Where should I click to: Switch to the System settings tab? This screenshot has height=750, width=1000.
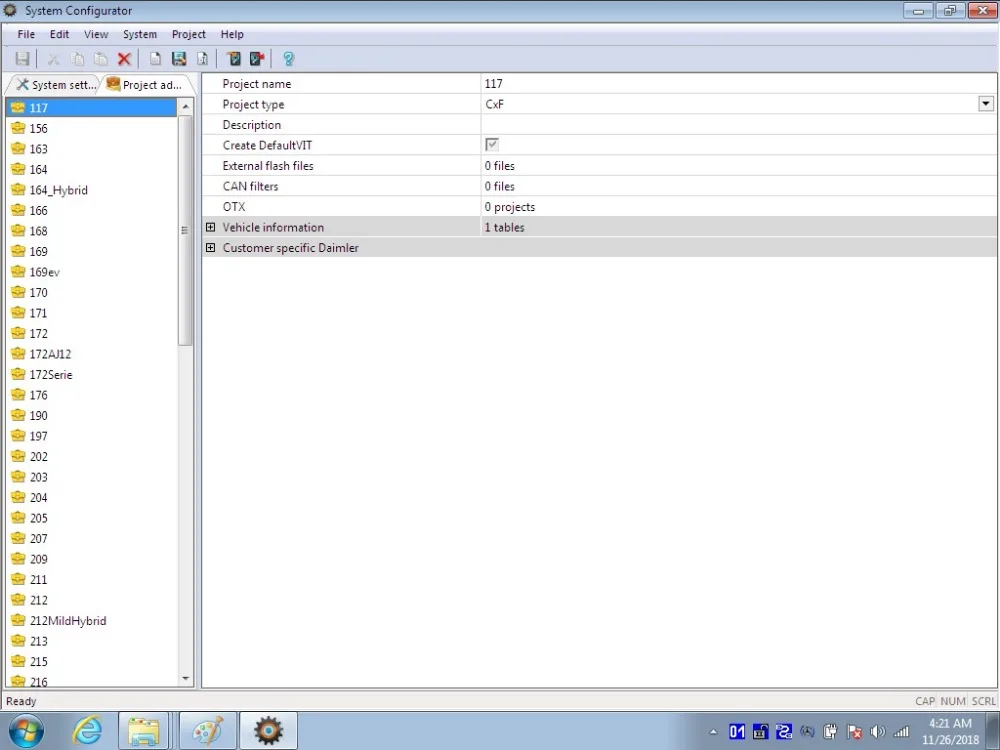[x=55, y=85]
